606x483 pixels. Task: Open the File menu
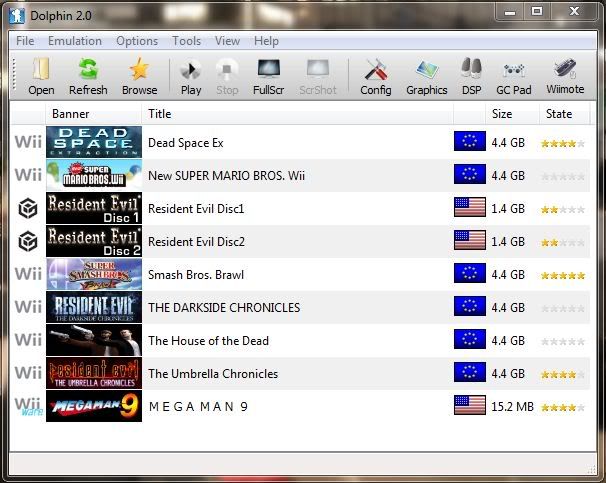tap(25, 41)
